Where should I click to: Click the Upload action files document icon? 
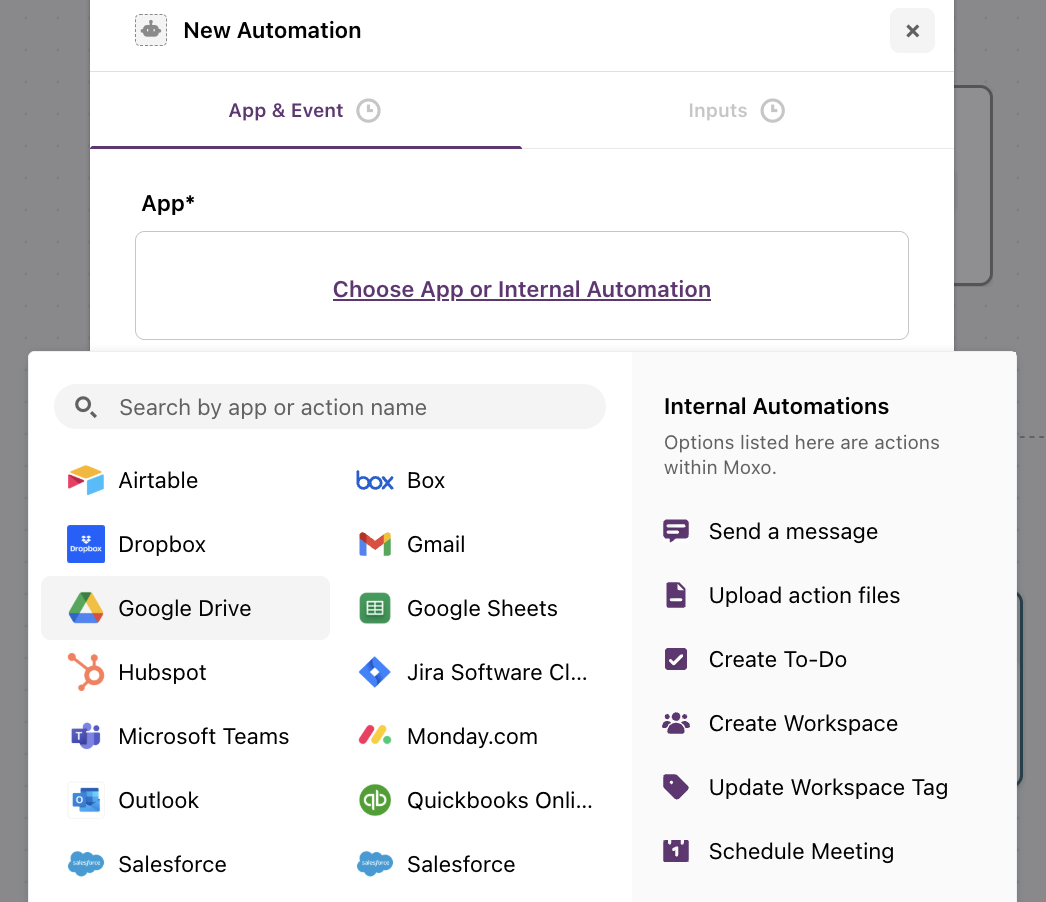[x=676, y=594]
